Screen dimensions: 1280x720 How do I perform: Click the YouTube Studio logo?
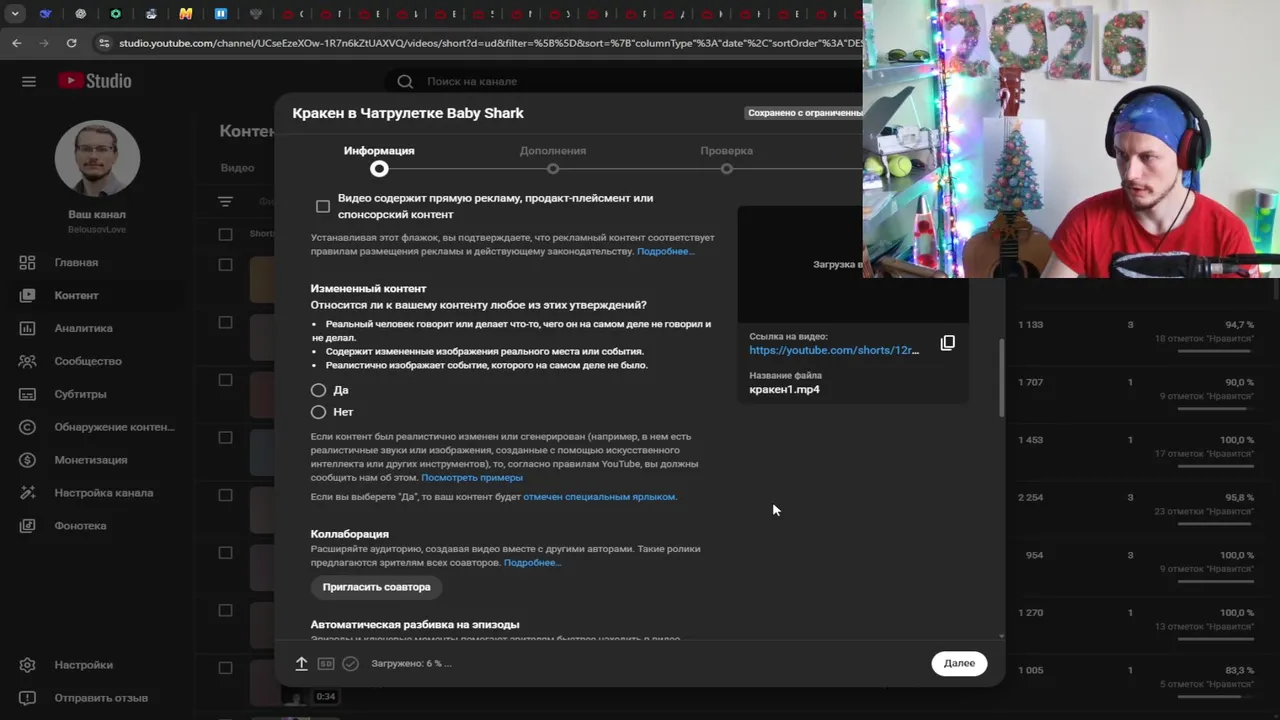[x=94, y=81]
